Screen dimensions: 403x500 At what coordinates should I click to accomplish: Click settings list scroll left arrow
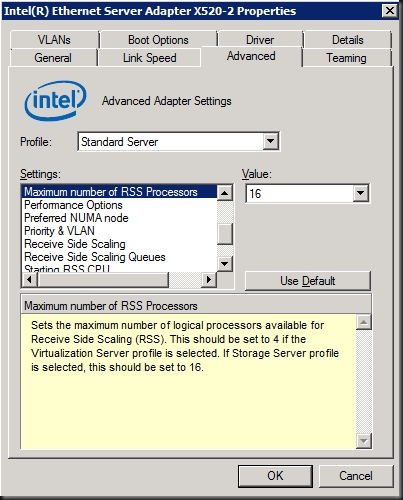[29, 279]
